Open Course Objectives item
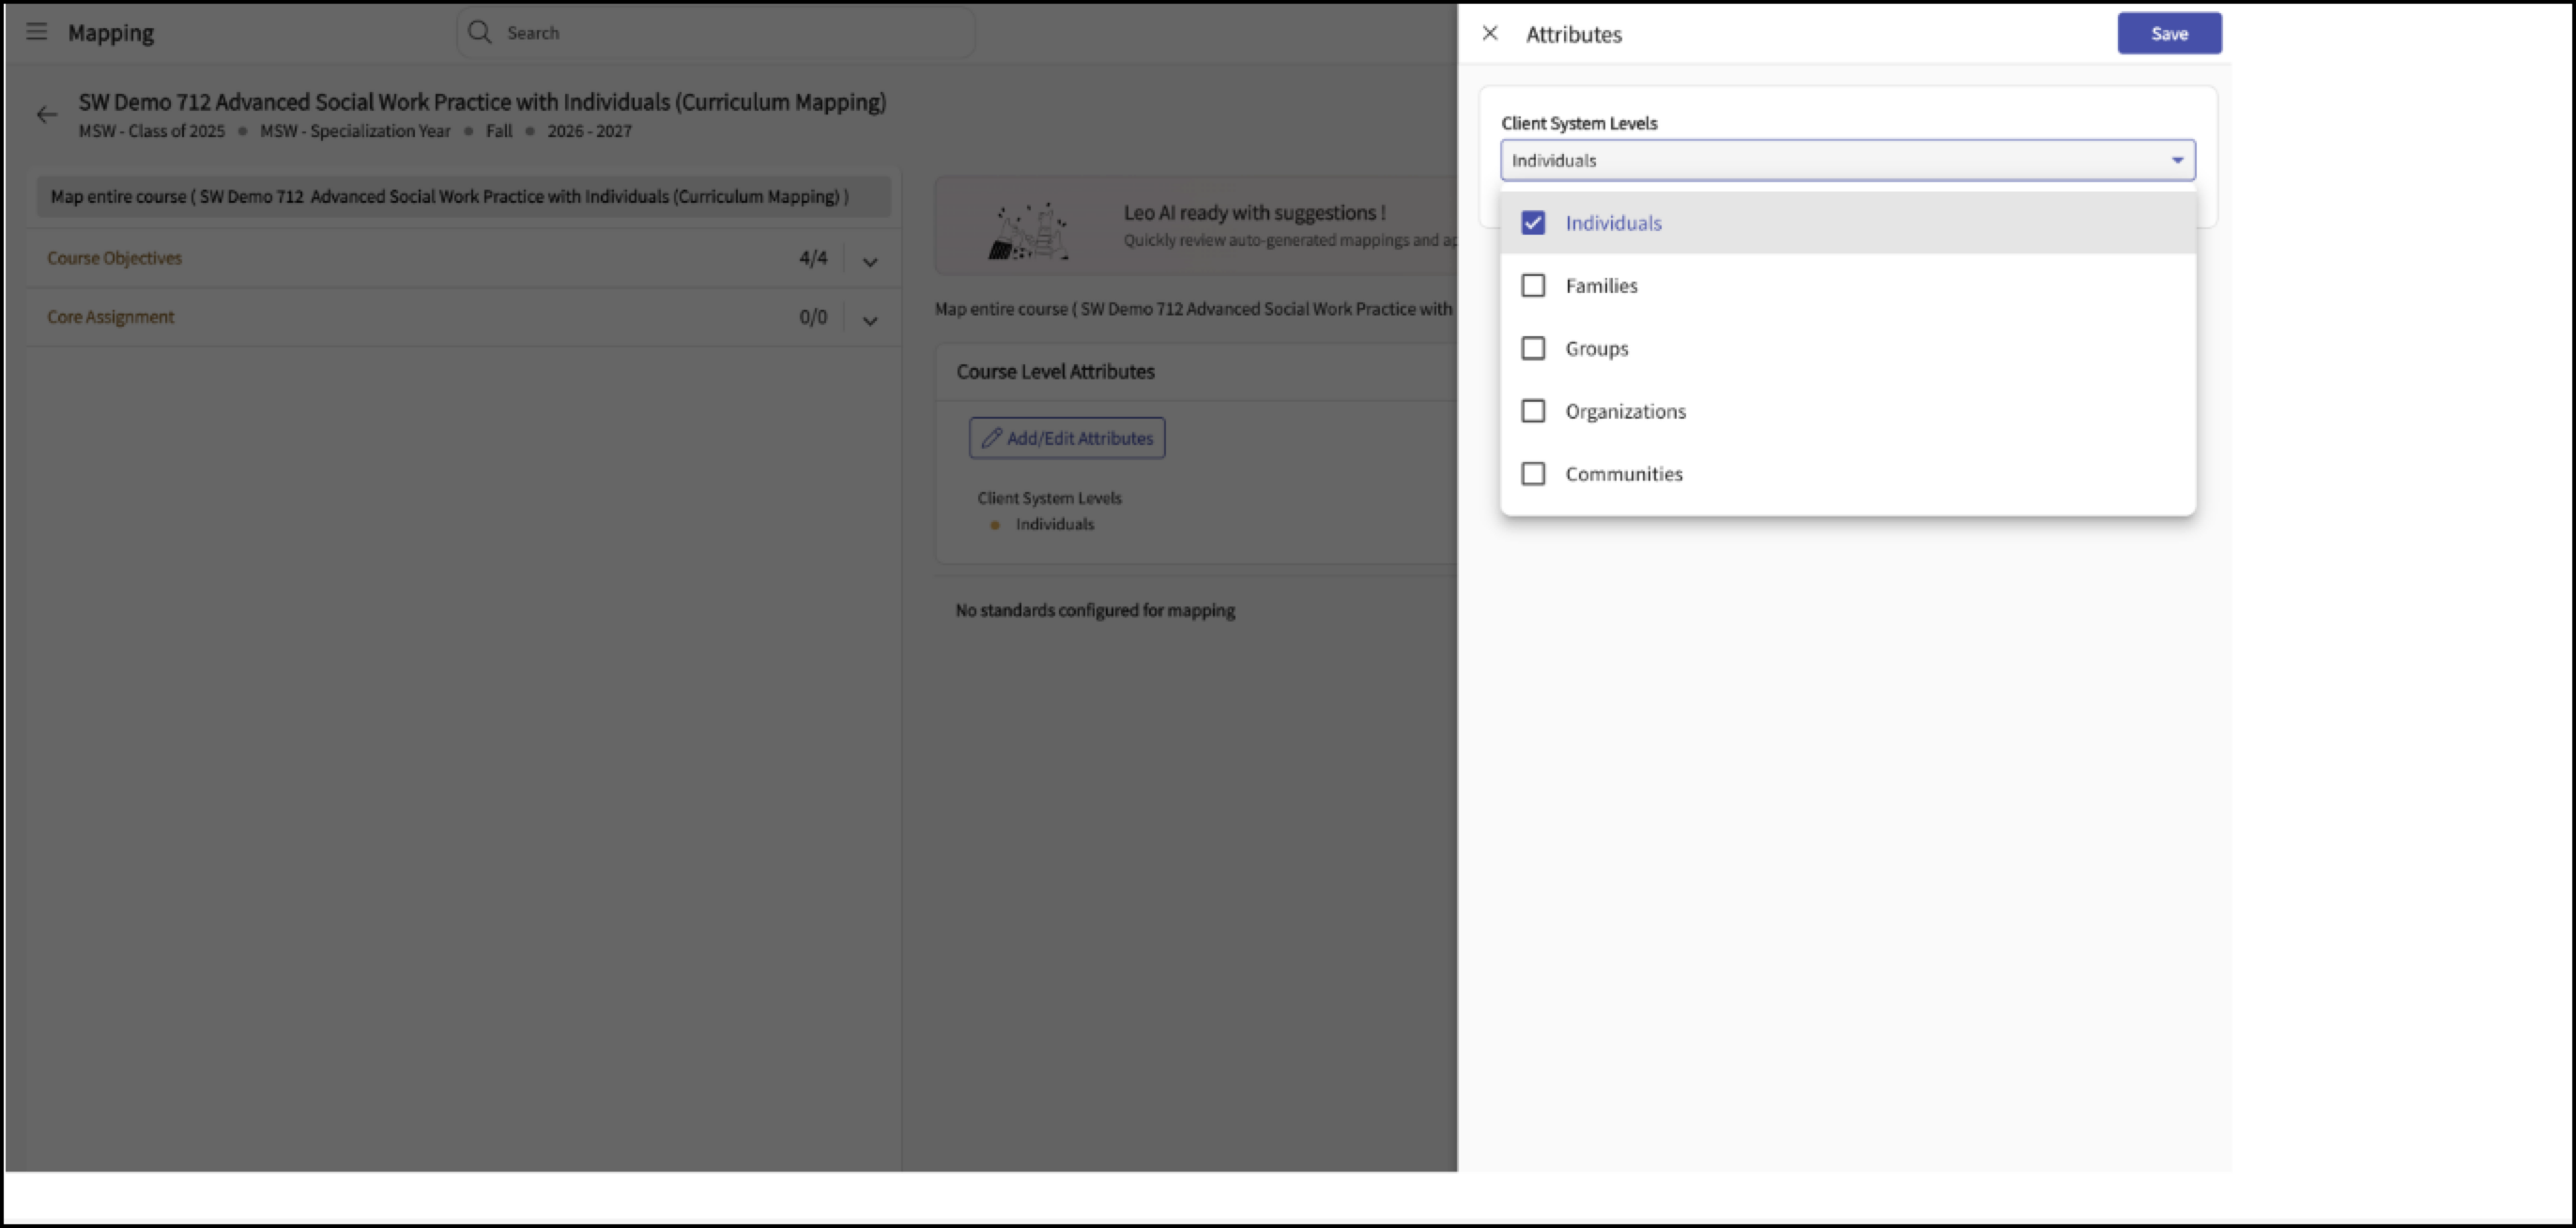This screenshot has height=1228, width=2576. coord(114,258)
